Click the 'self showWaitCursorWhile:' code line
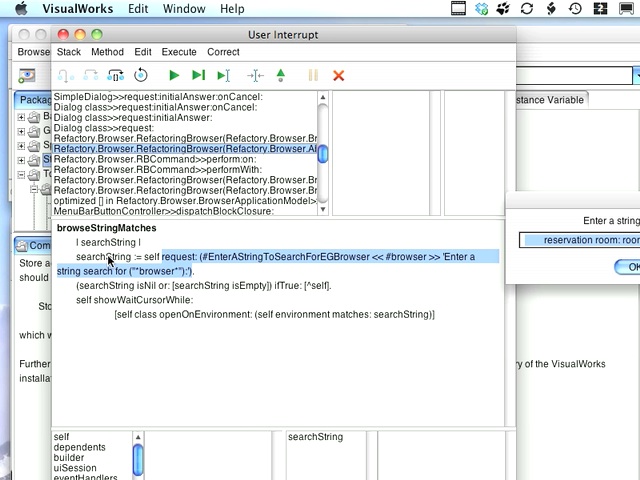640x480 pixels. pos(134,300)
